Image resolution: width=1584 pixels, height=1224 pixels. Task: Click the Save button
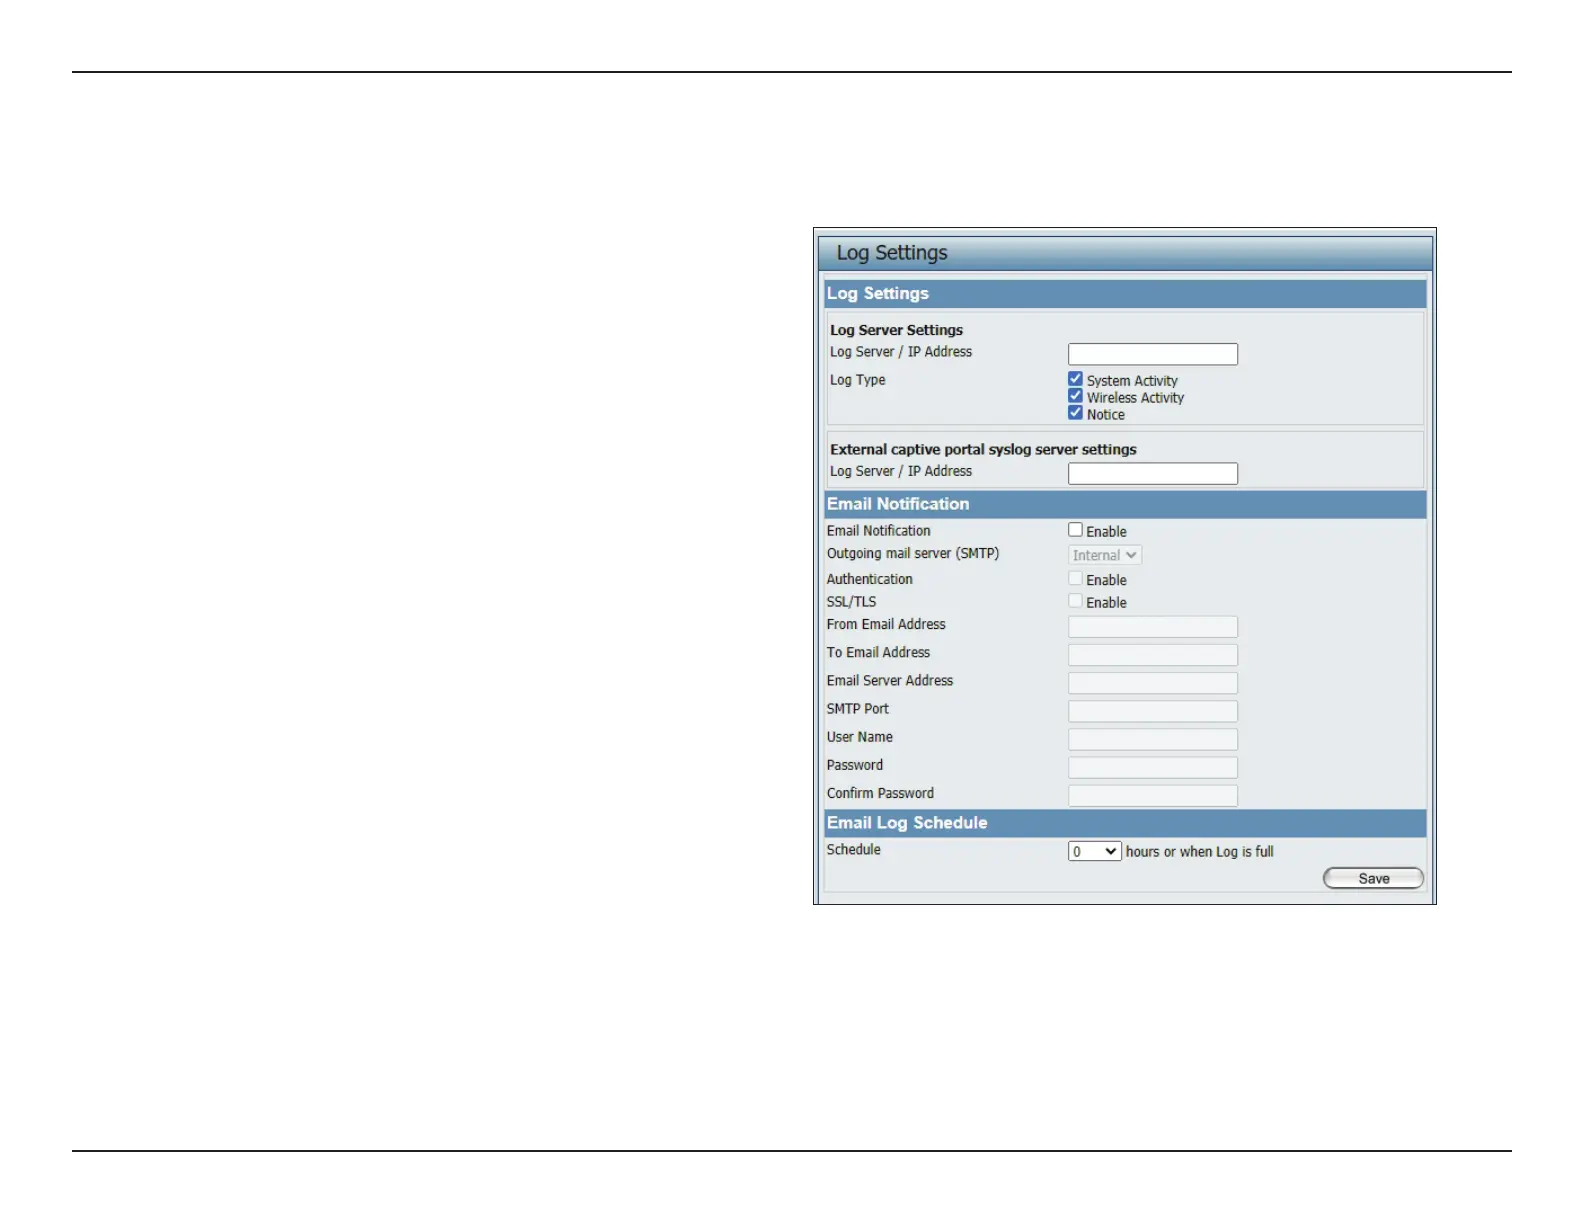pos(1373,878)
